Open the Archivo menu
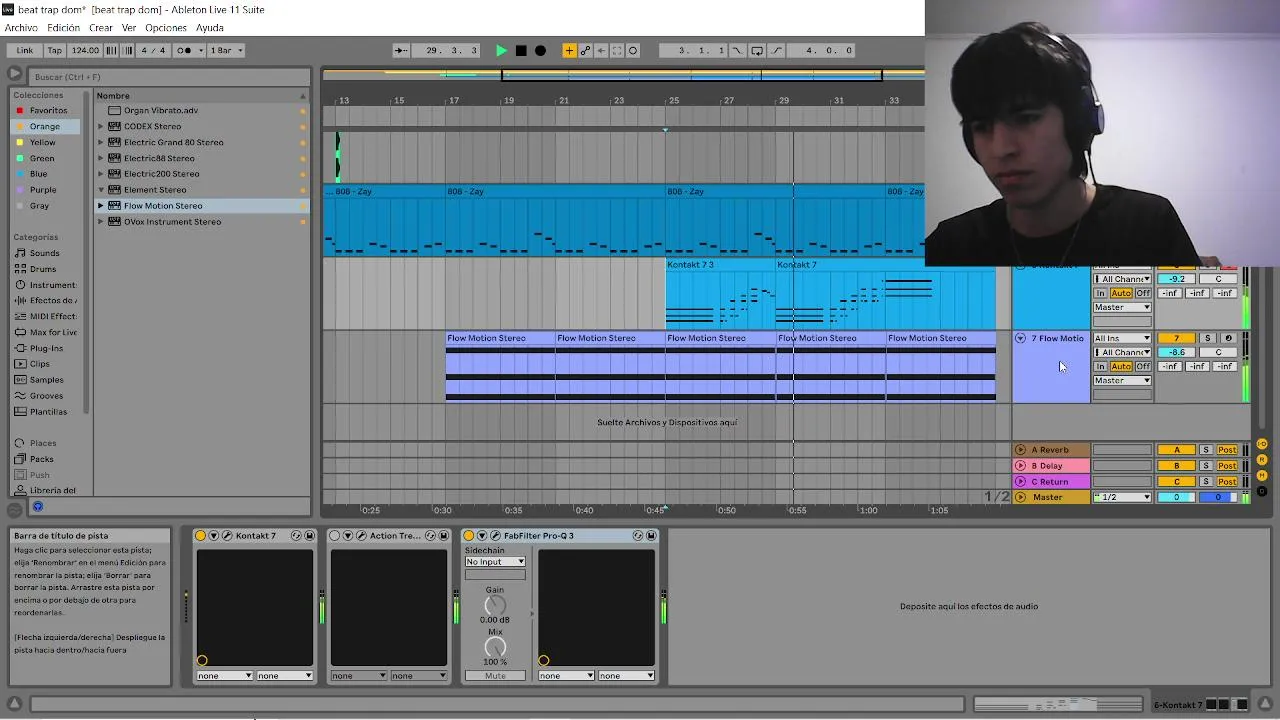Image resolution: width=1280 pixels, height=720 pixels. (21, 28)
